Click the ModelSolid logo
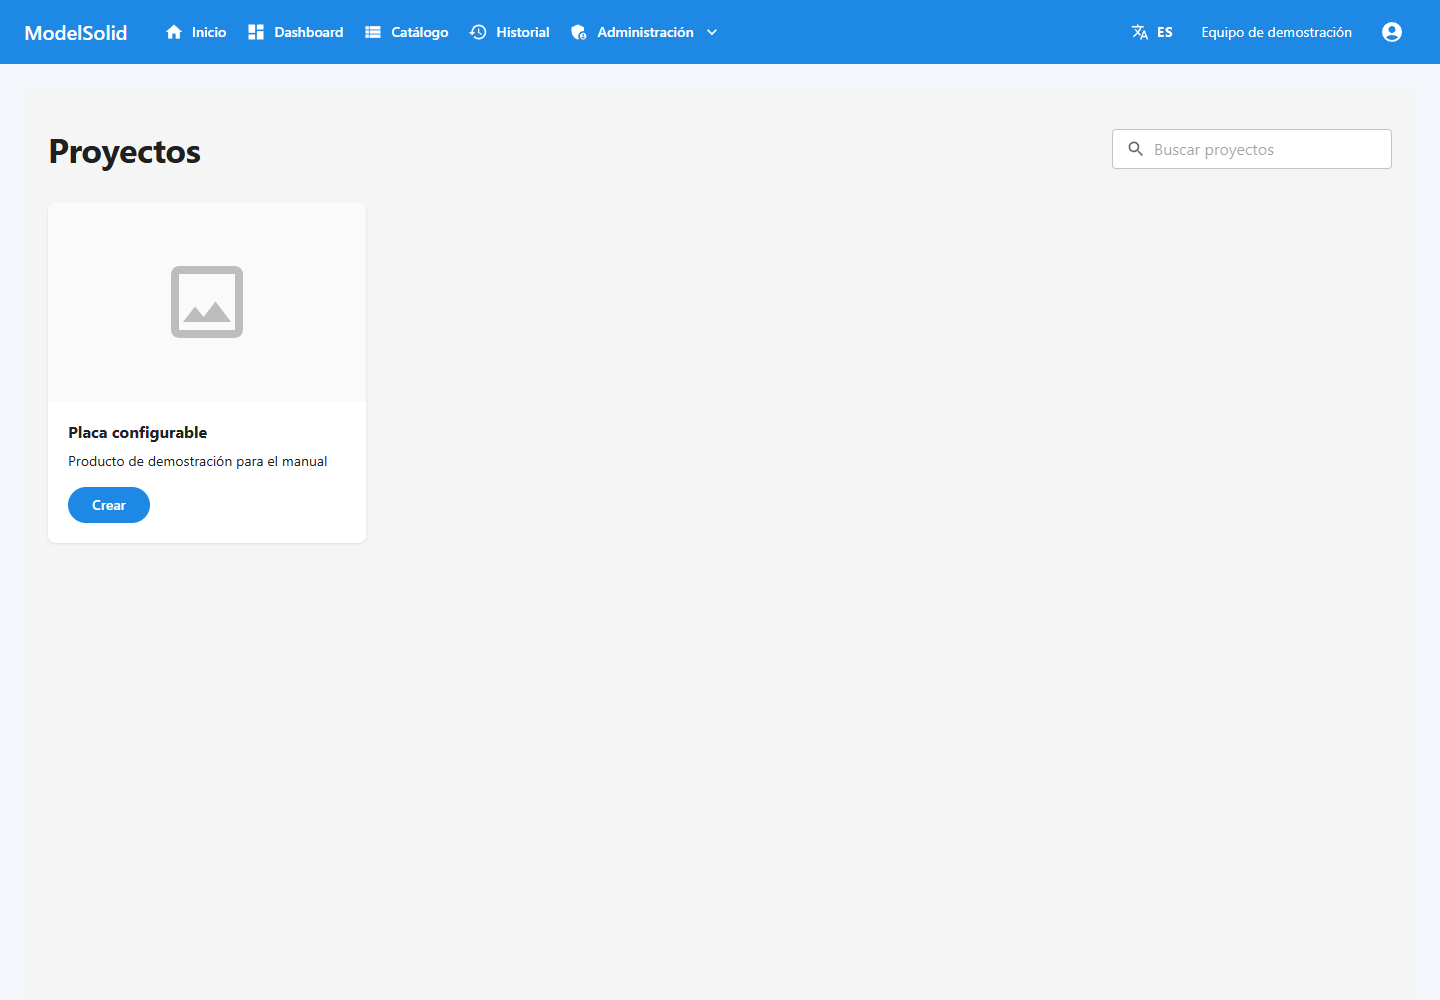 pos(76,32)
